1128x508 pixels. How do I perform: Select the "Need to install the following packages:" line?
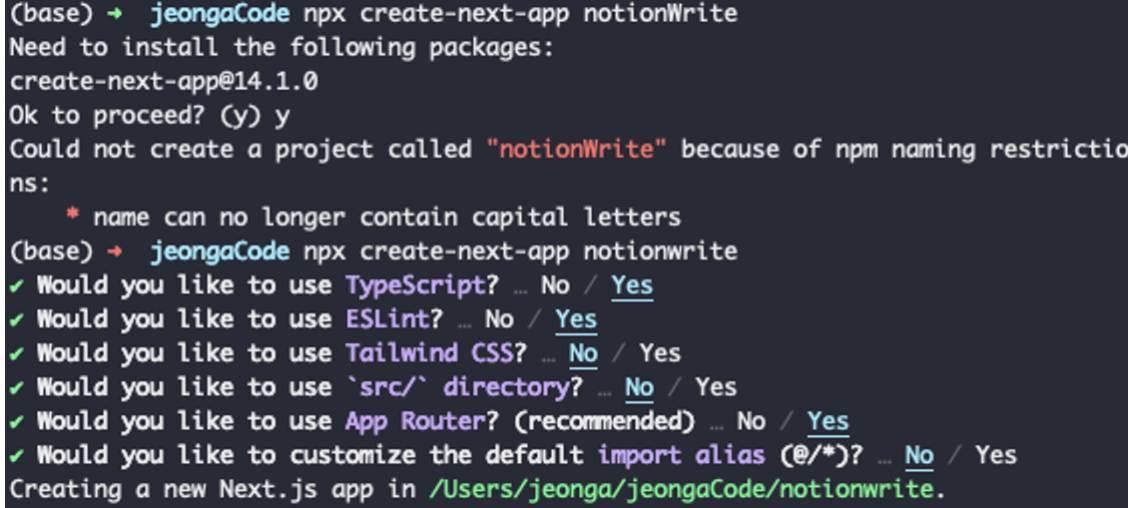[281, 47]
